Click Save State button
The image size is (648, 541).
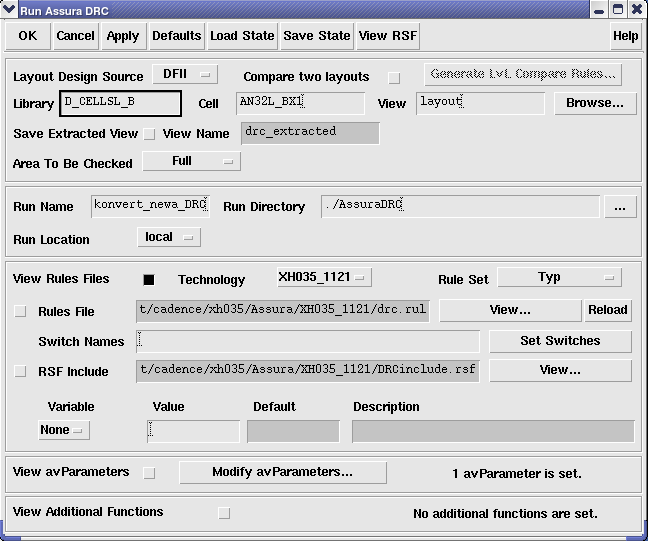point(317,36)
